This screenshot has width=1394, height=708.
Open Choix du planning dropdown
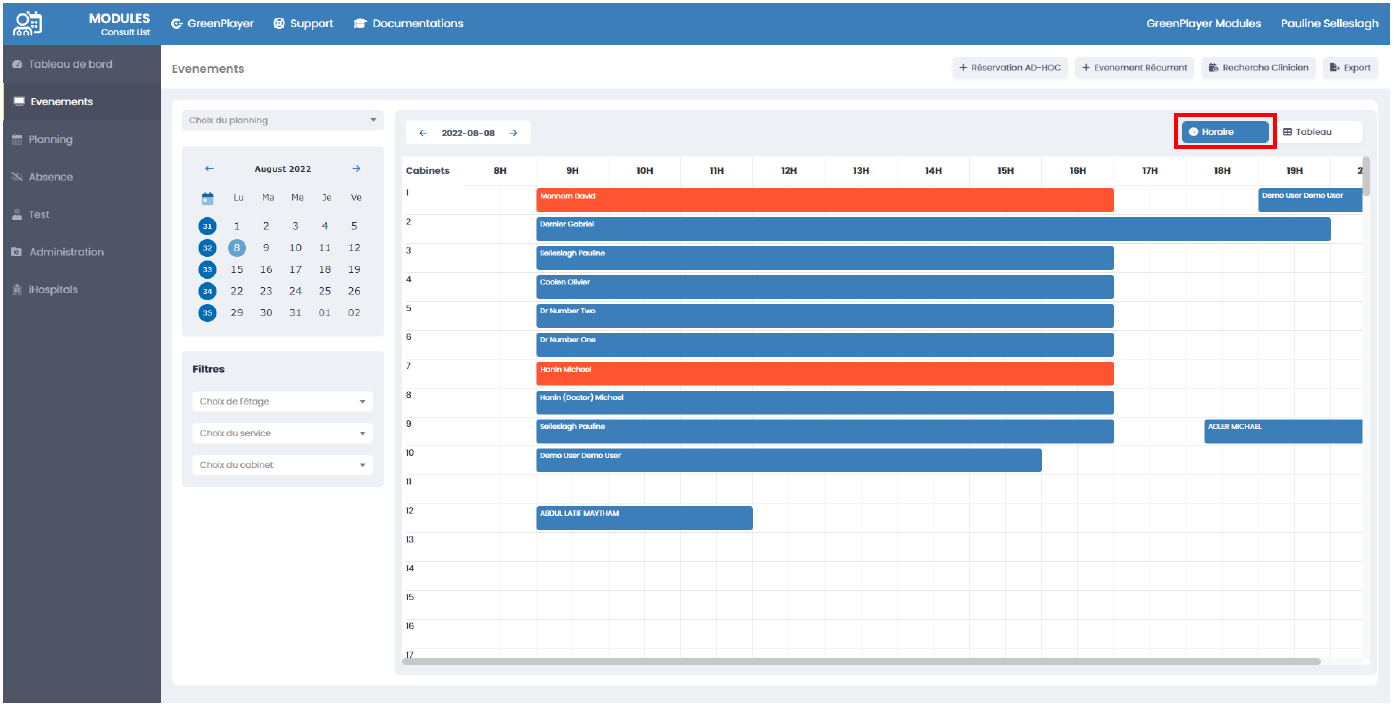click(283, 121)
